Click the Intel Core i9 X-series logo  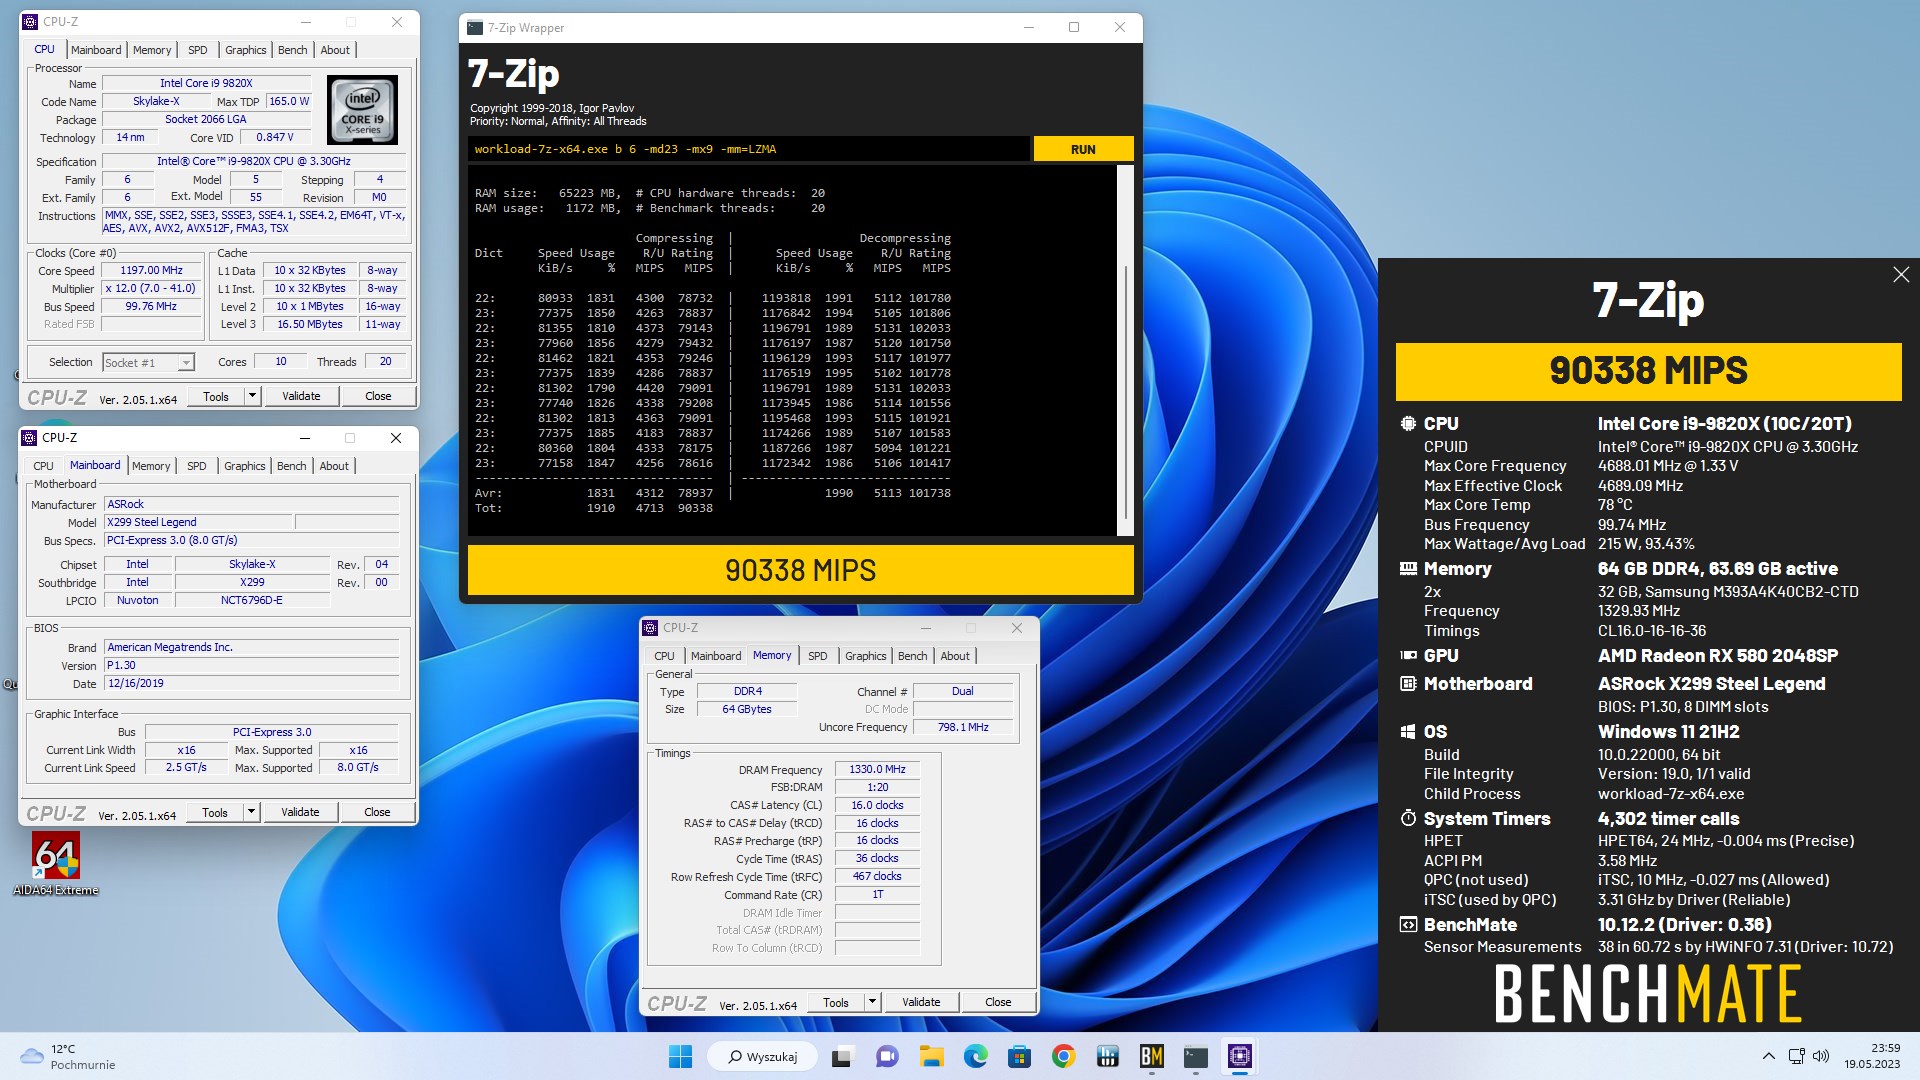tap(363, 110)
